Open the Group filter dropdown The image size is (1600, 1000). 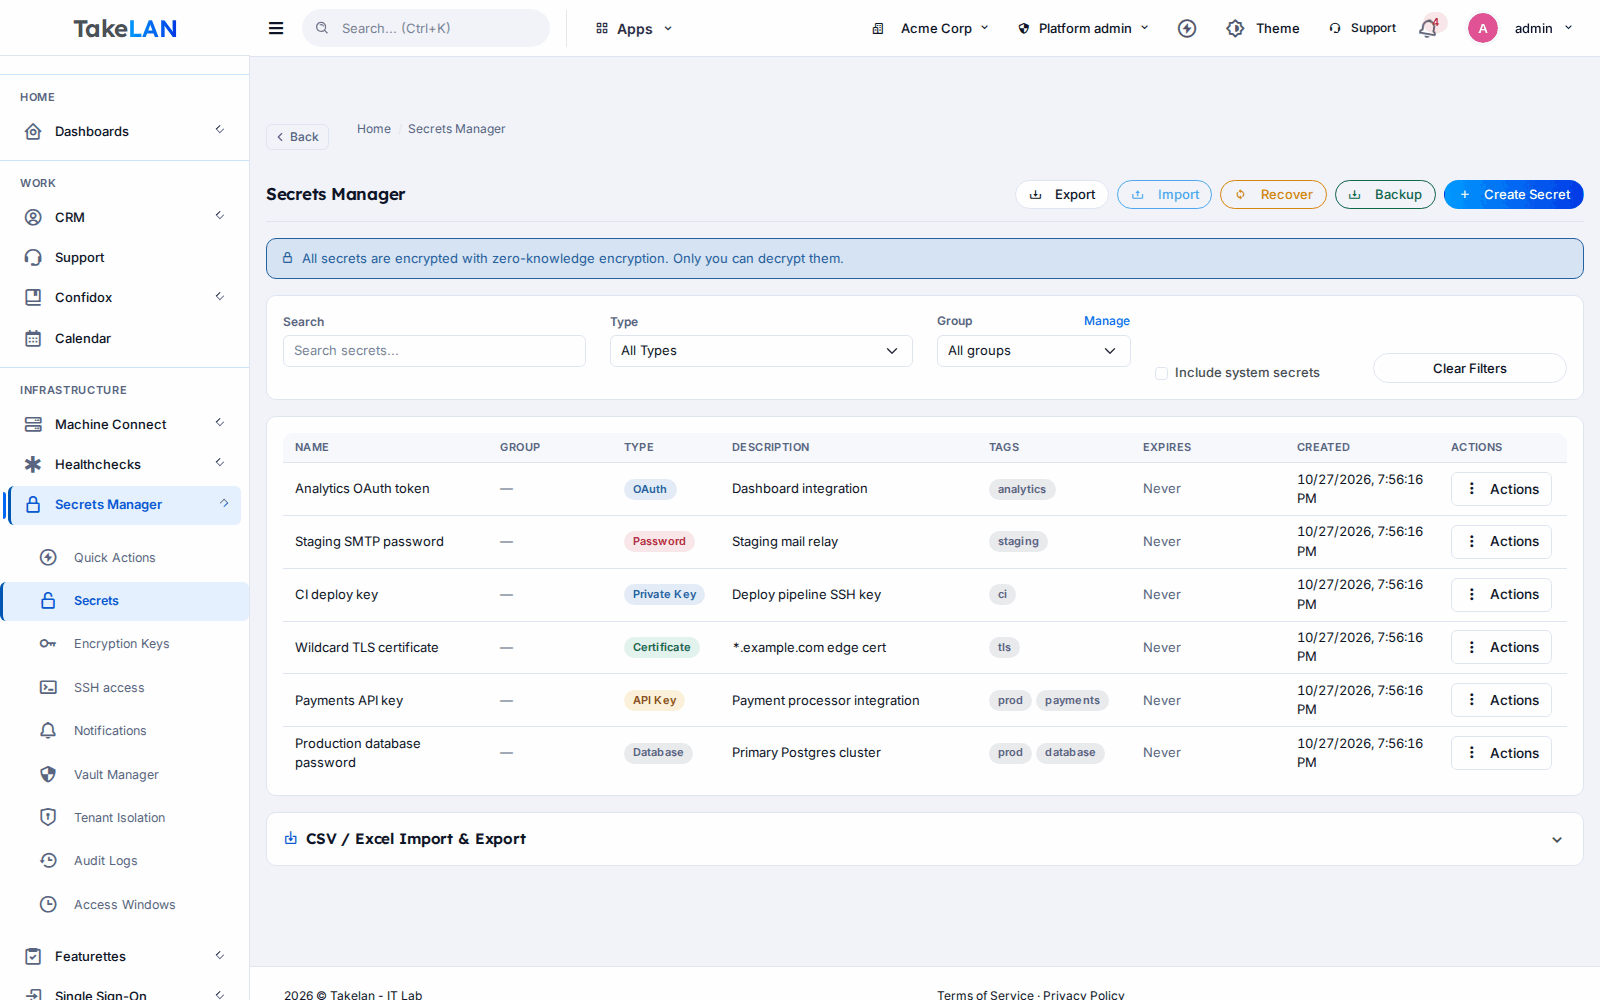click(1033, 351)
